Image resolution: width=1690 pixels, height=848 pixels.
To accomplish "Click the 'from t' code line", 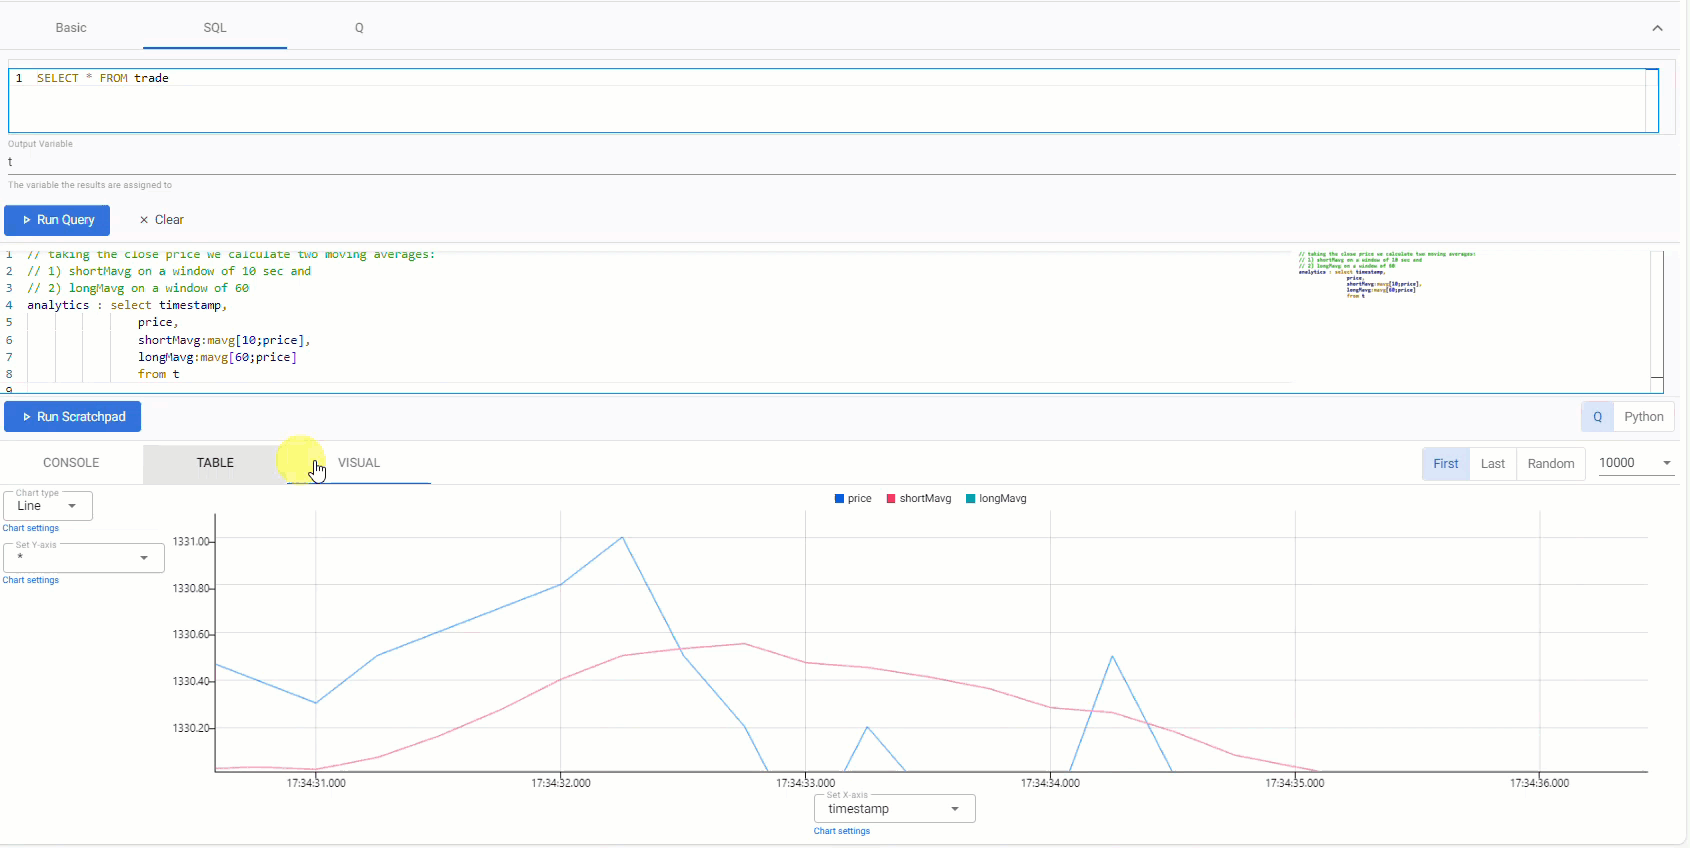I will 159,374.
